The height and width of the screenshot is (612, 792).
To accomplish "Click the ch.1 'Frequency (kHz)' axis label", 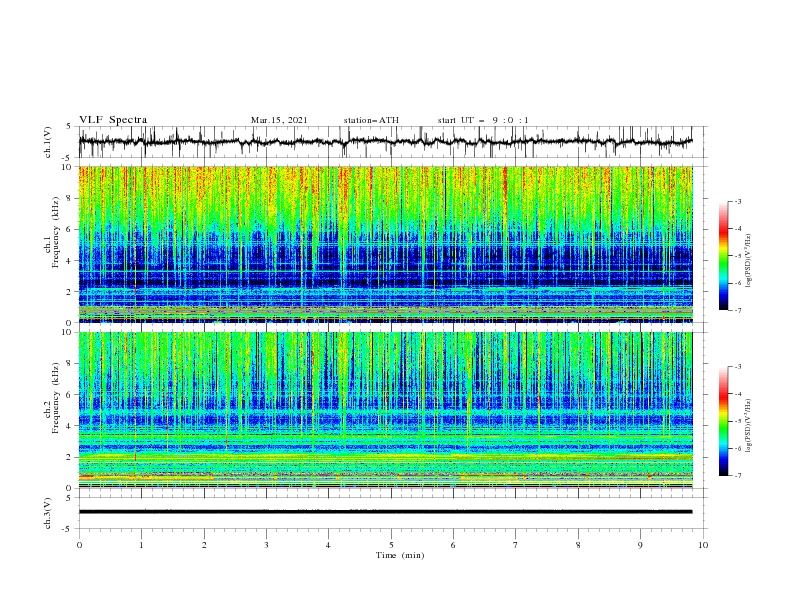I will point(56,232).
